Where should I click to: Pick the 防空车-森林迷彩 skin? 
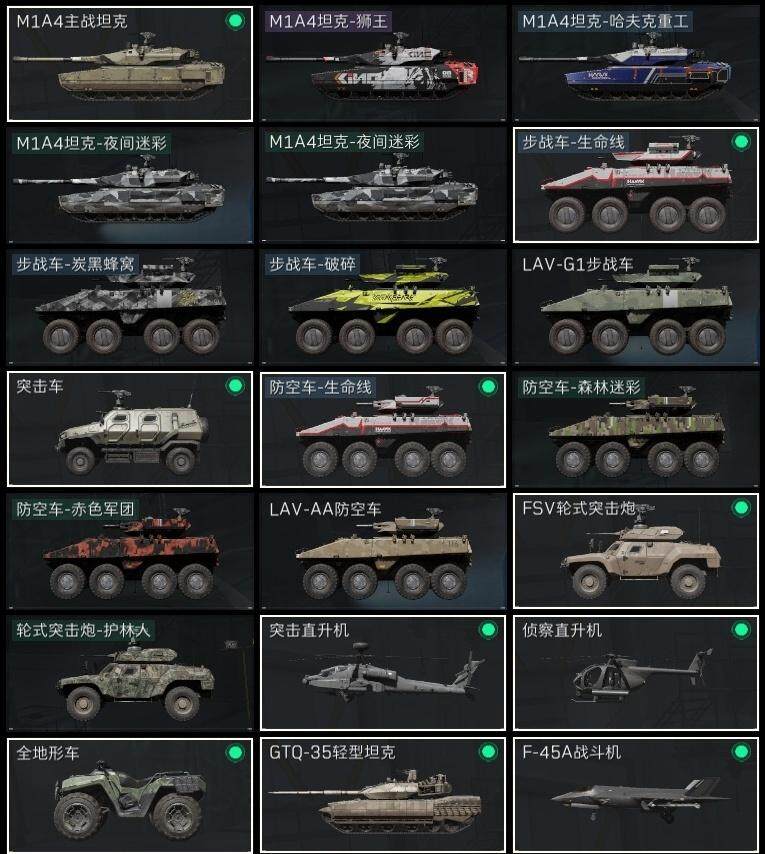(635, 429)
